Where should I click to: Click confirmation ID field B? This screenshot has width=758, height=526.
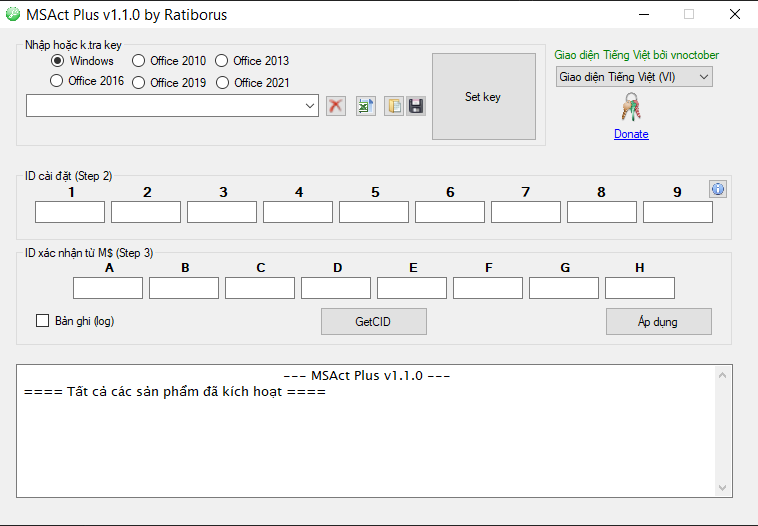pyautogui.click(x=184, y=288)
